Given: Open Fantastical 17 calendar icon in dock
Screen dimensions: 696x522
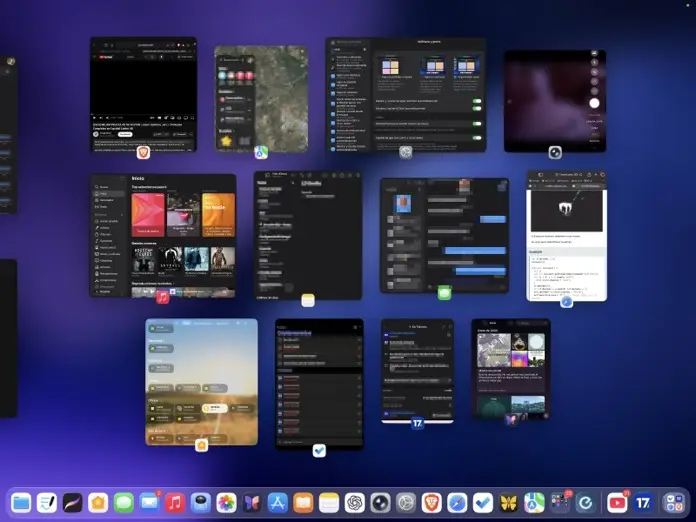Looking at the screenshot, I should (643, 503).
